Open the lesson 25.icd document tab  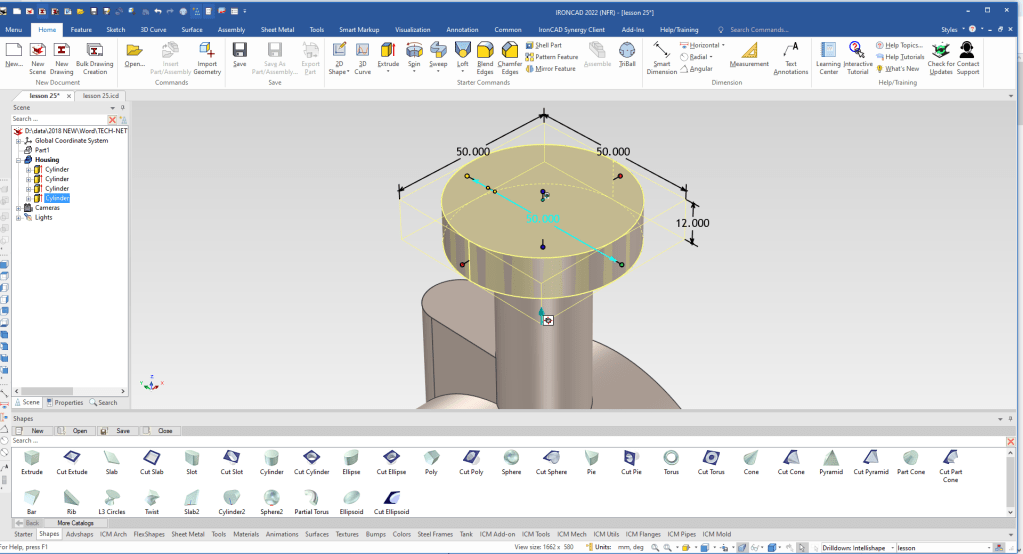click(99, 95)
